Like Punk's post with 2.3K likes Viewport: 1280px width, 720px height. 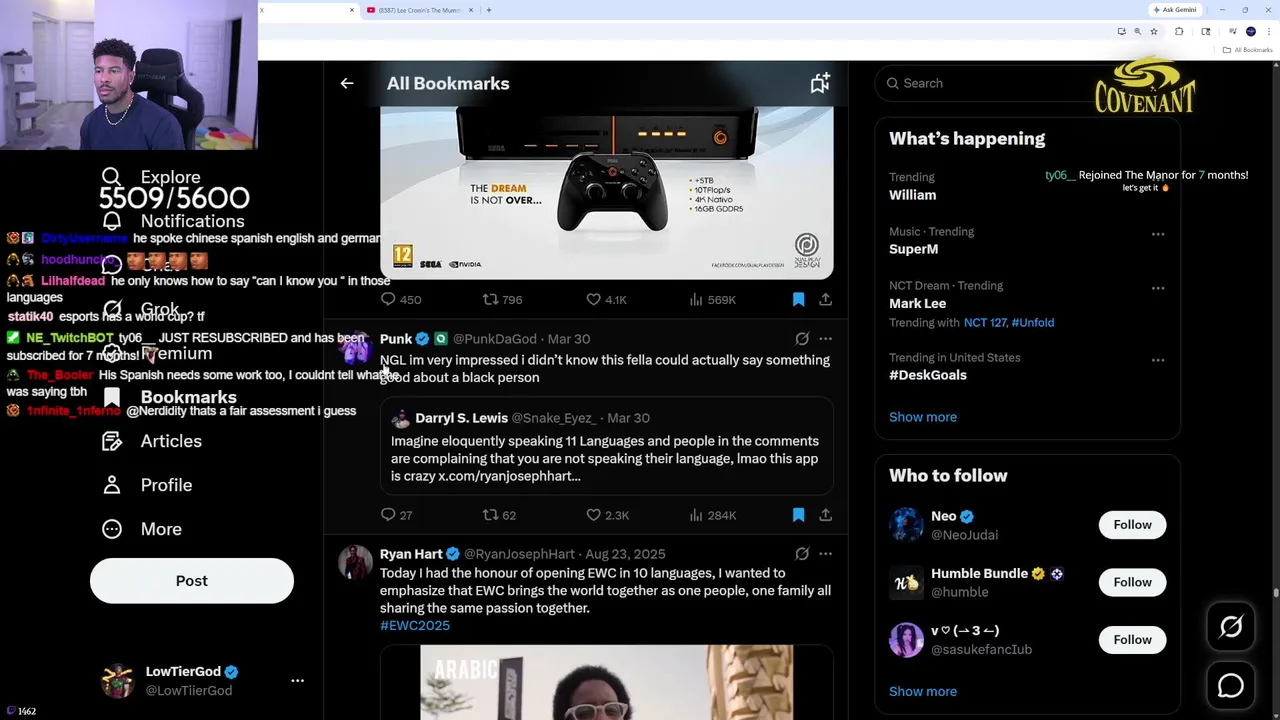pyautogui.click(x=607, y=515)
